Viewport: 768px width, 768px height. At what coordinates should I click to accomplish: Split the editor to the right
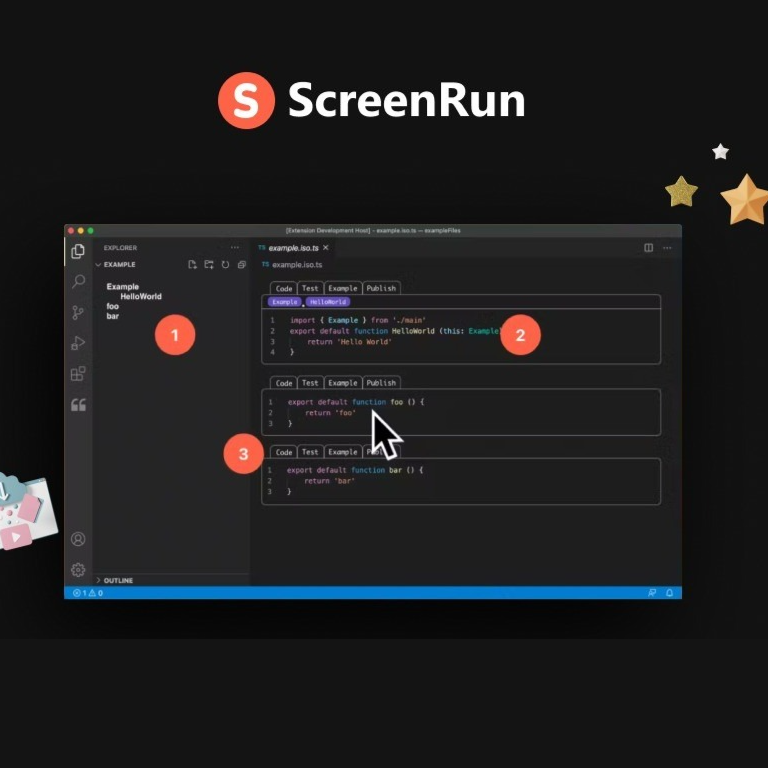click(648, 248)
